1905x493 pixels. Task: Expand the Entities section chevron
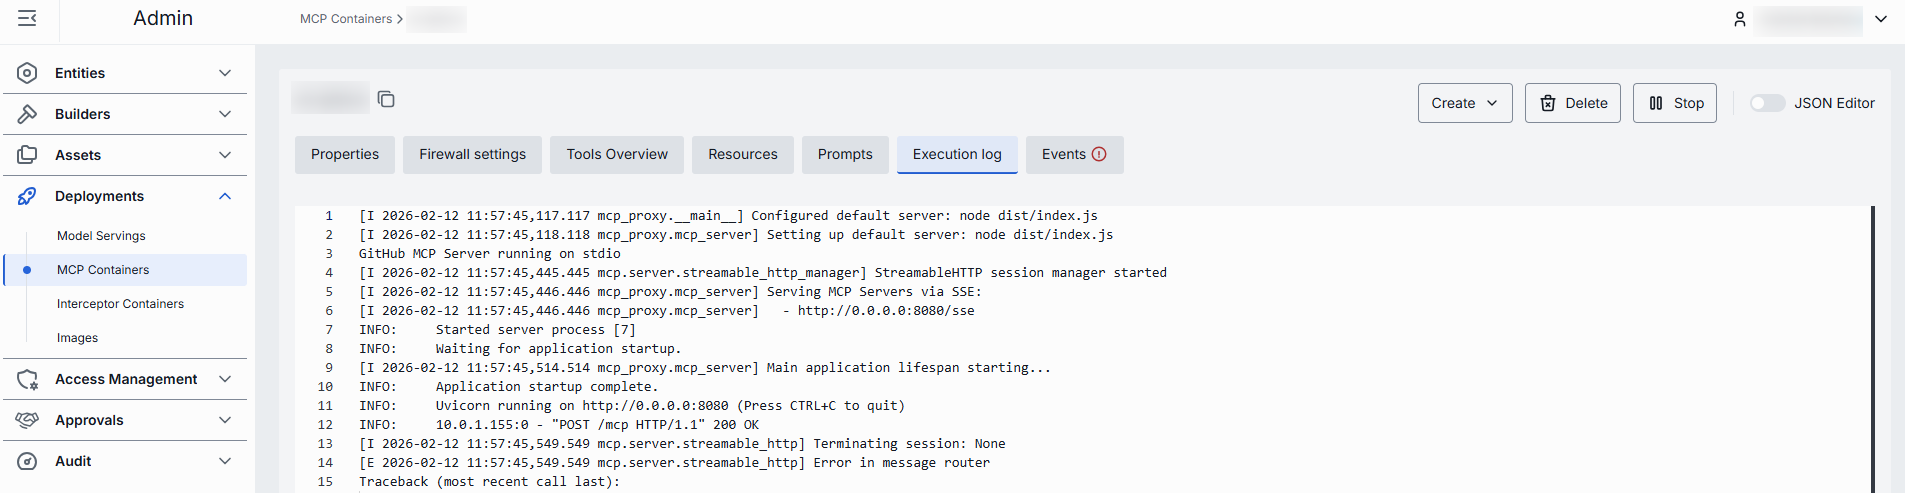[x=225, y=73]
